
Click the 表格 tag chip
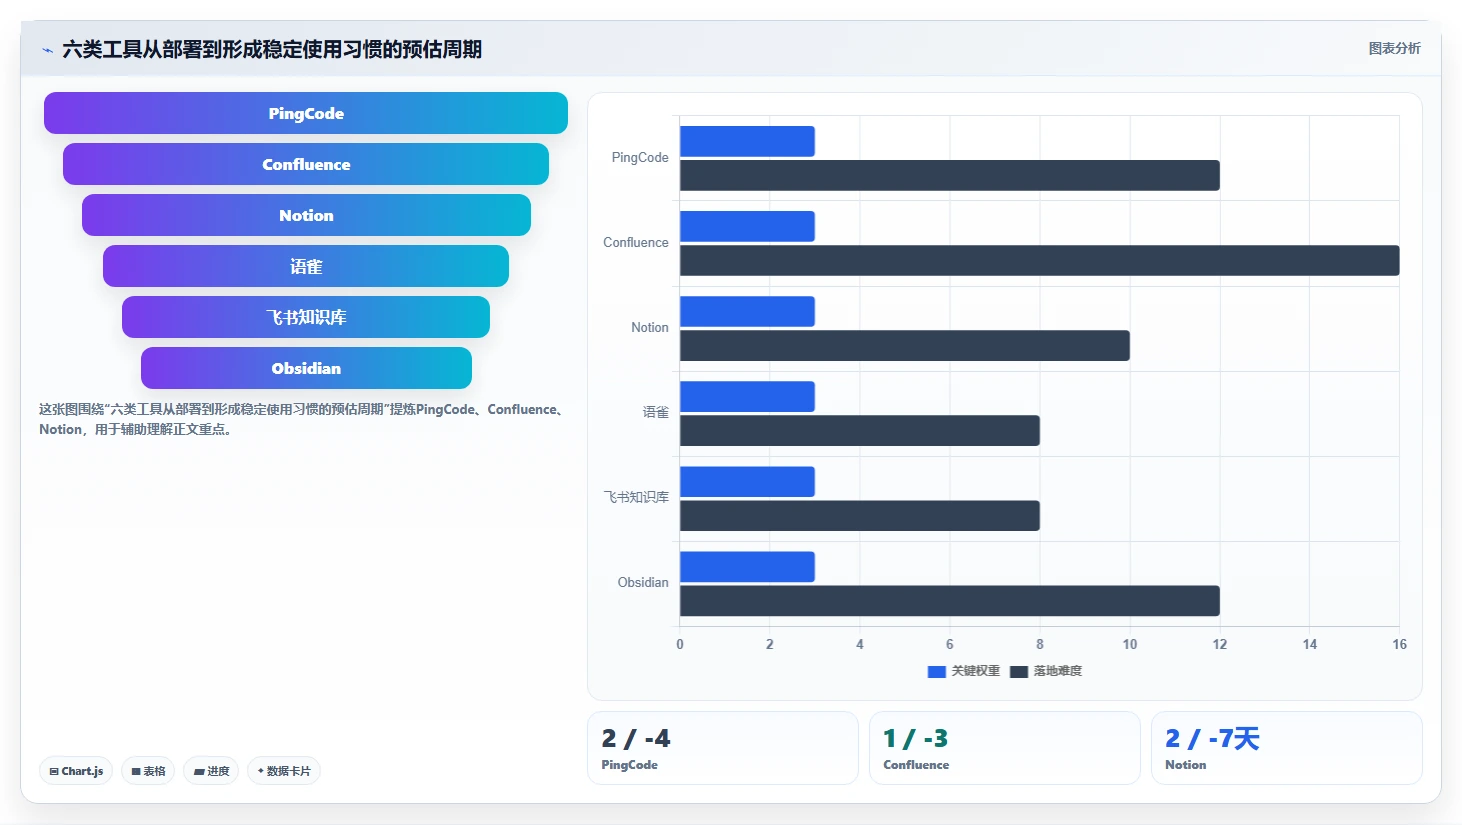pos(148,771)
